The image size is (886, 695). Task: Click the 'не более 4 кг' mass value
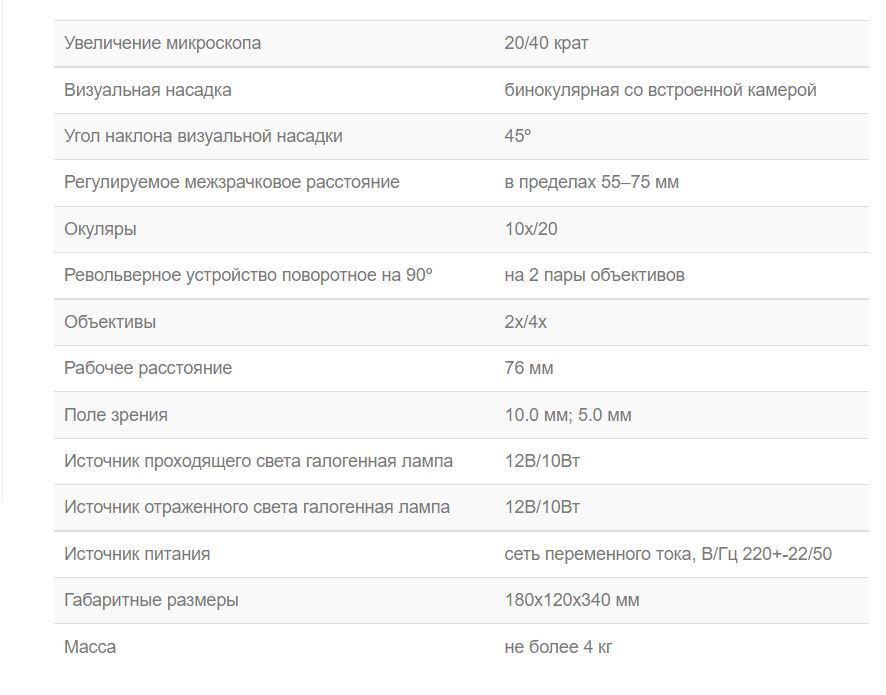pos(558,647)
